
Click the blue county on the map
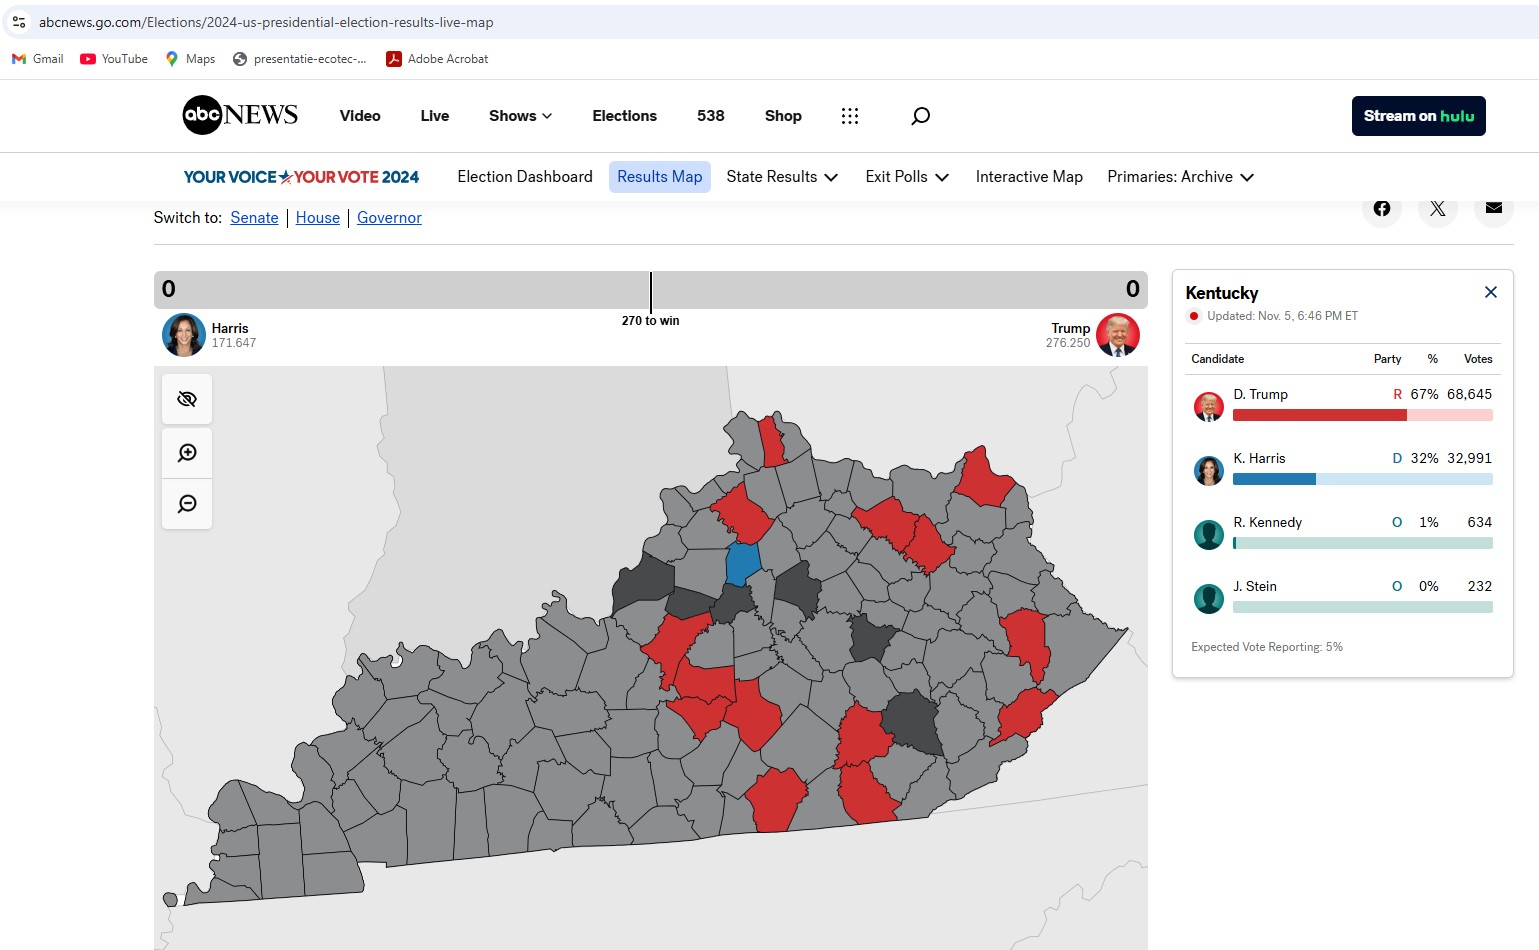[742, 563]
